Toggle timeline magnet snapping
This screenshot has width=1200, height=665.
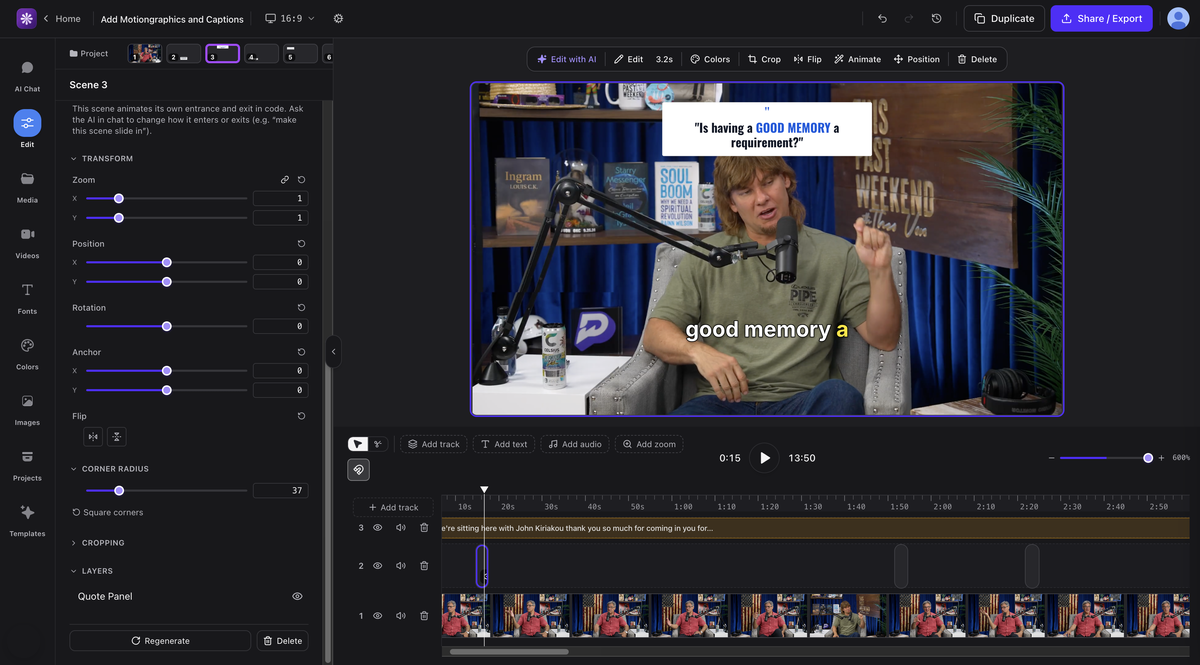tap(358, 469)
